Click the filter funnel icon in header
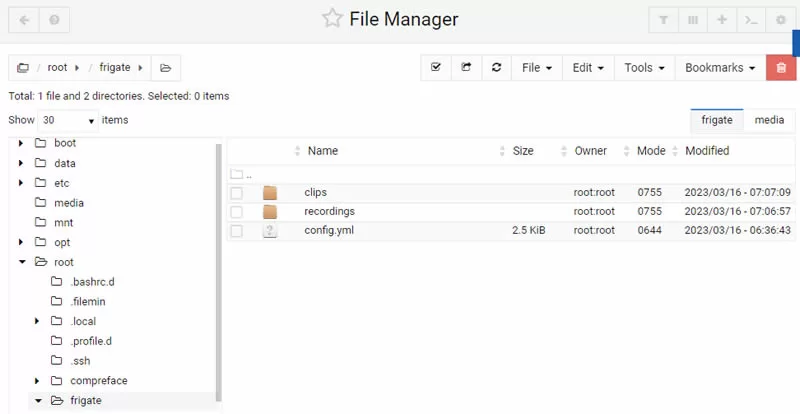 663,20
